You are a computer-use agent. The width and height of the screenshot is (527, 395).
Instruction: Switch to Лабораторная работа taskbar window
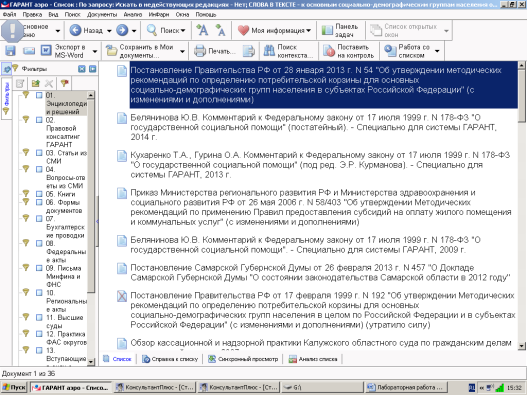[x=407, y=388]
